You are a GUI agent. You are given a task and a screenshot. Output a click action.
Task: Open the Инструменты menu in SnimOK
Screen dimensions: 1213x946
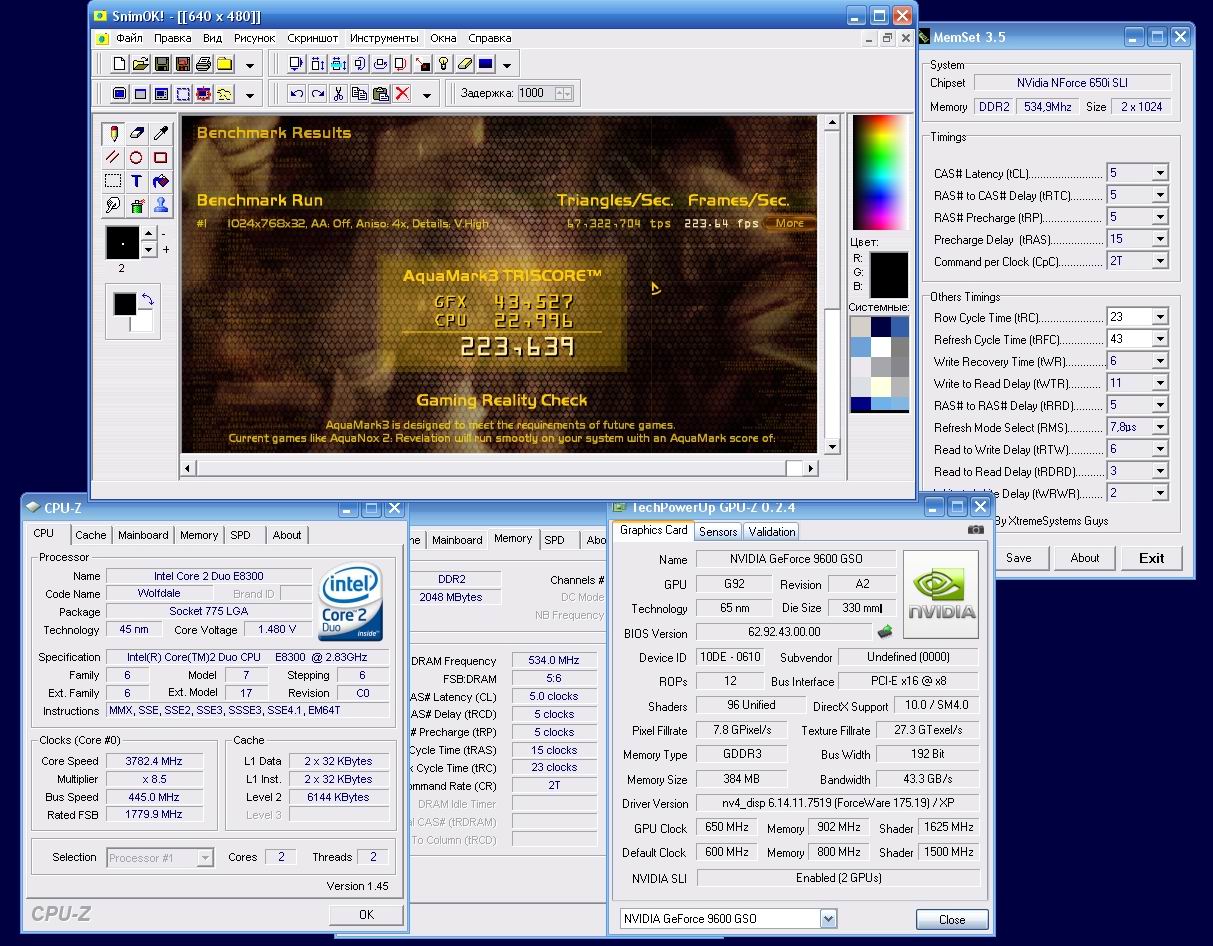384,38
